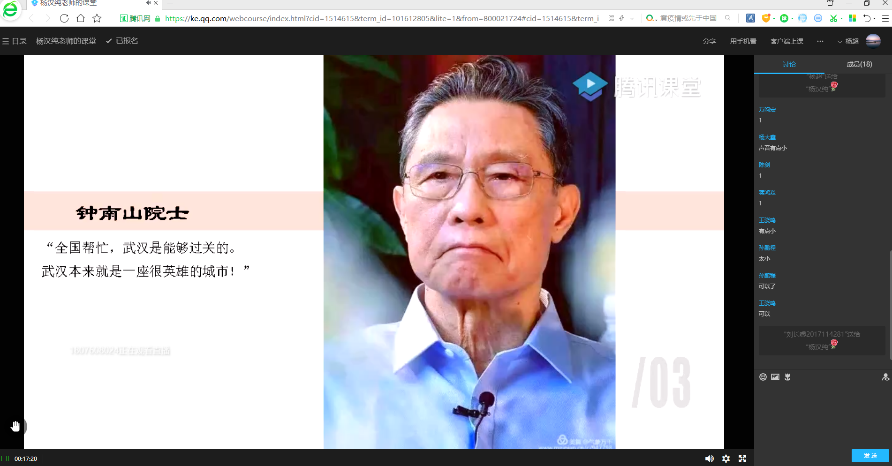Viewport: 892px width, 466px height.
Task: Open the 360 browser logo menu
Action: click(10, 10)
